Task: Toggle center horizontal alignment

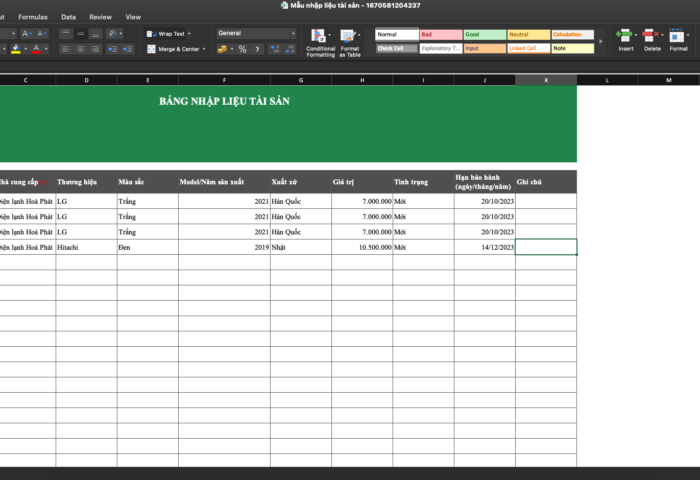Action: click(x=80, y=48)
